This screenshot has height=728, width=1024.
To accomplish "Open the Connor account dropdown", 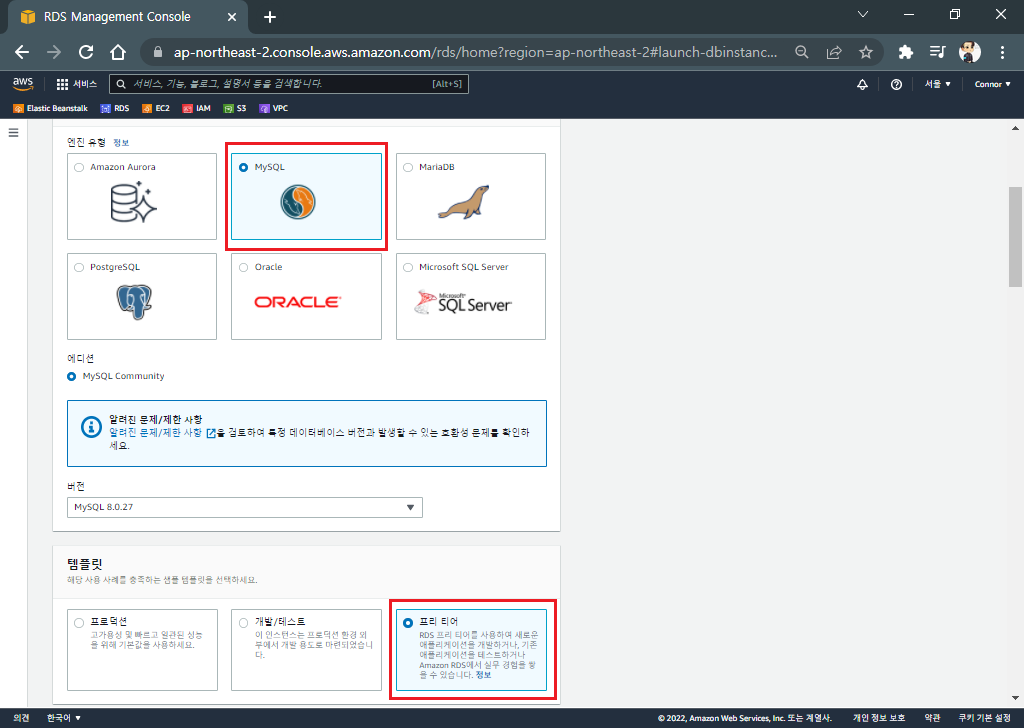I will click(x=992, y=84).
